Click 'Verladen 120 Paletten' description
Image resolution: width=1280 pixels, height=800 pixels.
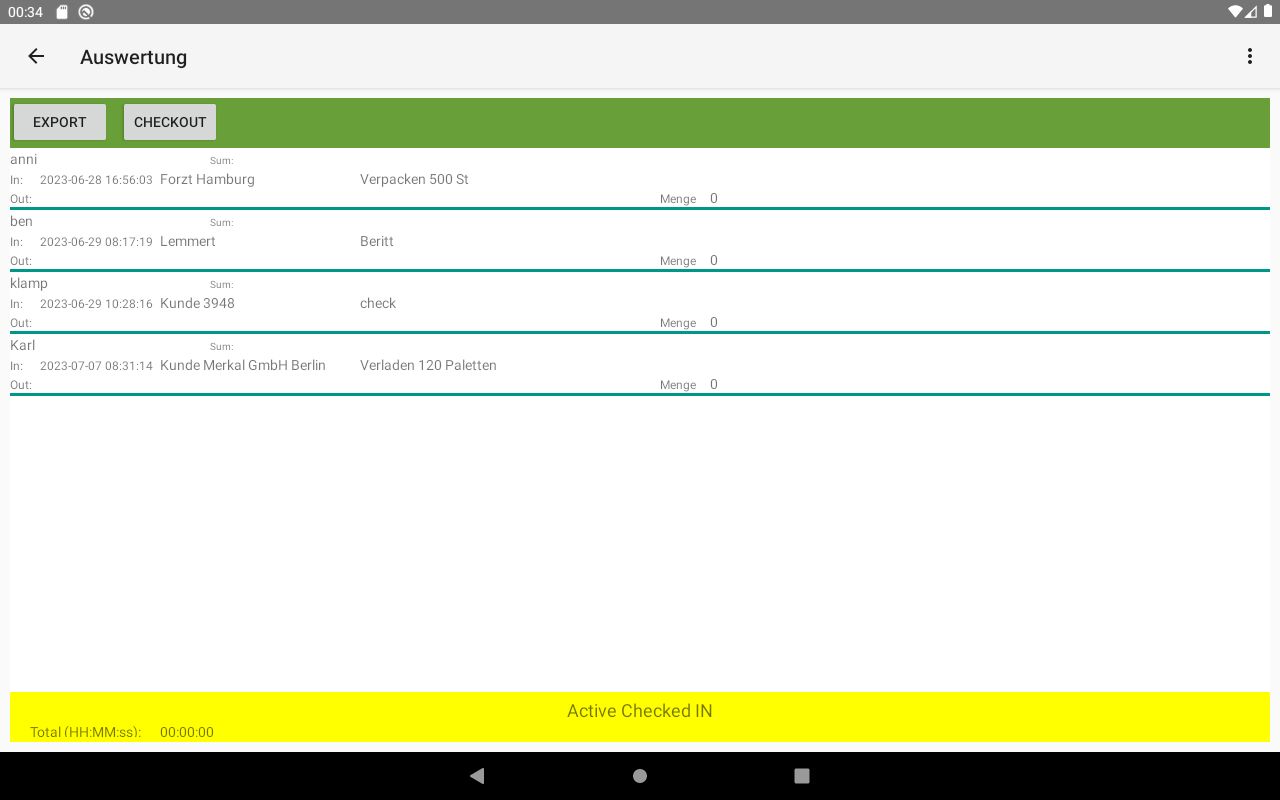pos(428,365)
